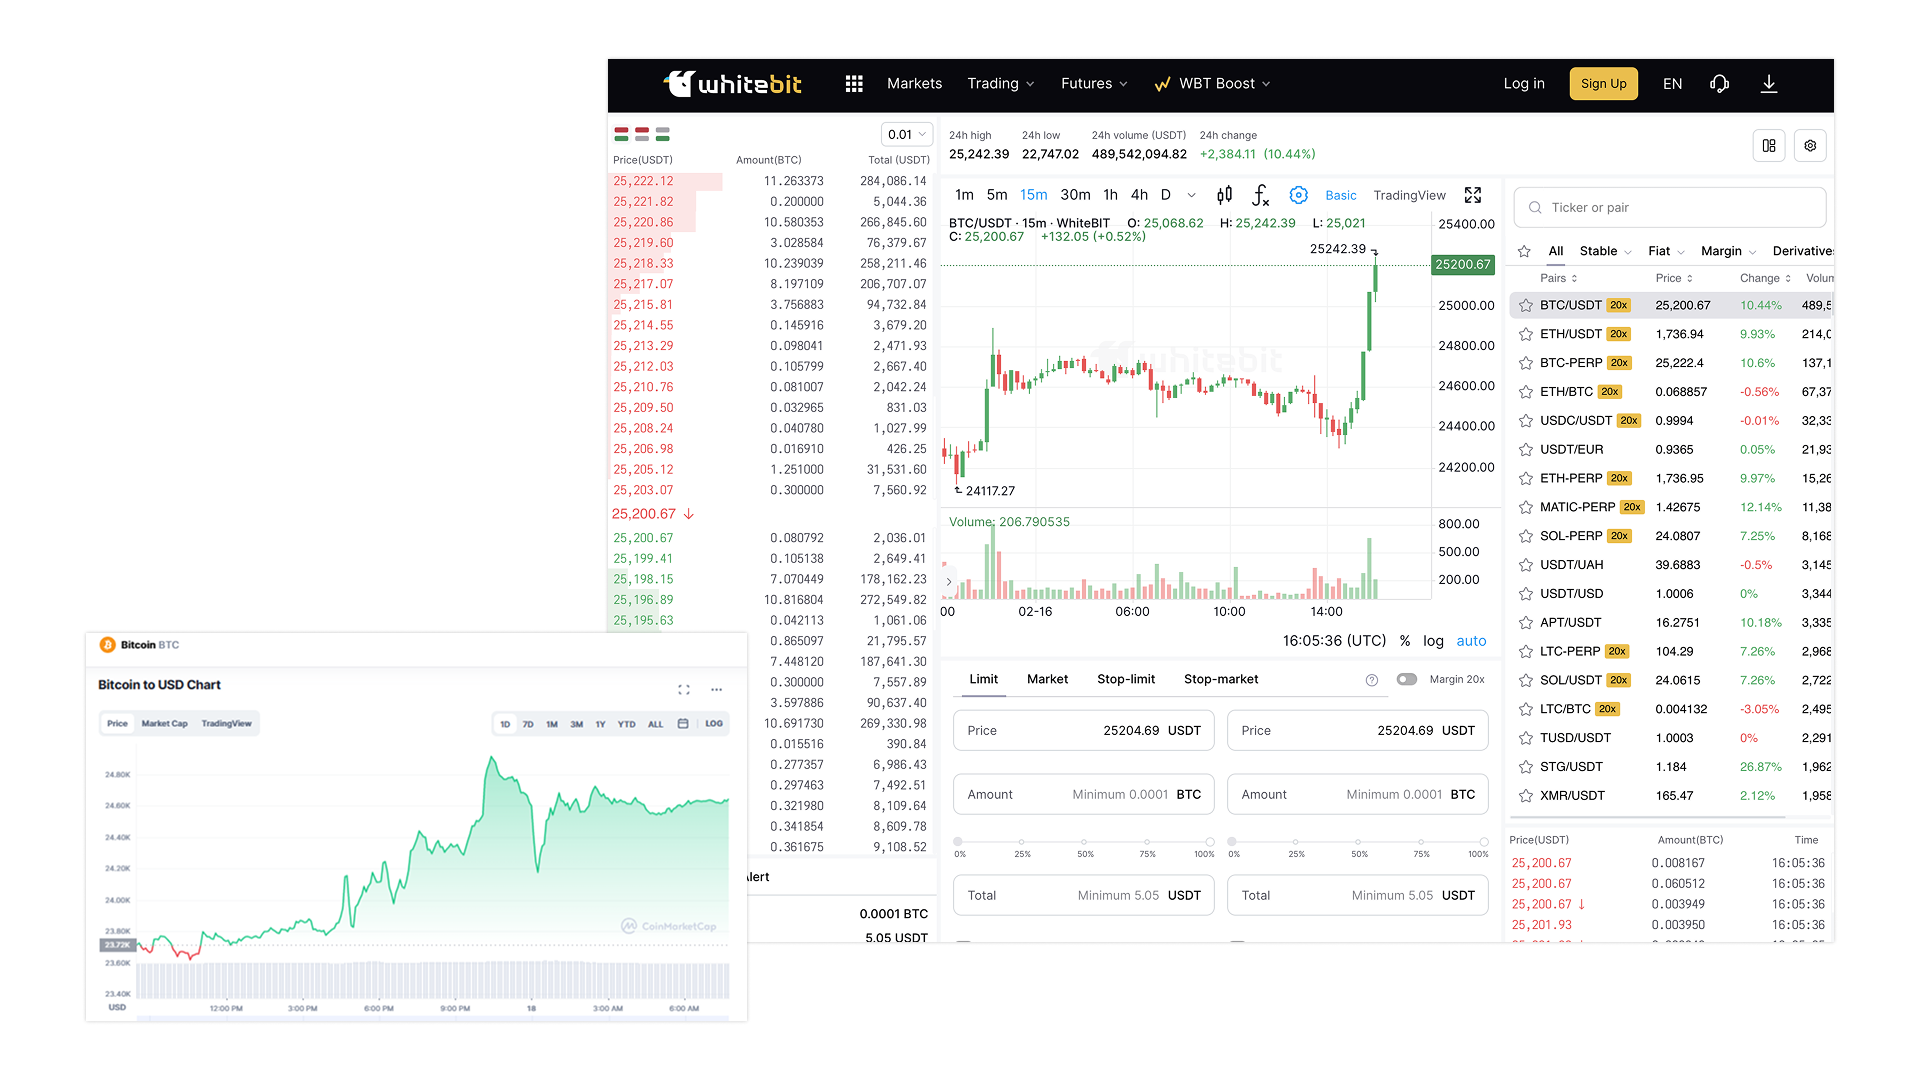Image resolution: width=1920 pixels, height=1080 pixels.
Task: Focus the Ticker or pair search field
Action: (1670, 208)
